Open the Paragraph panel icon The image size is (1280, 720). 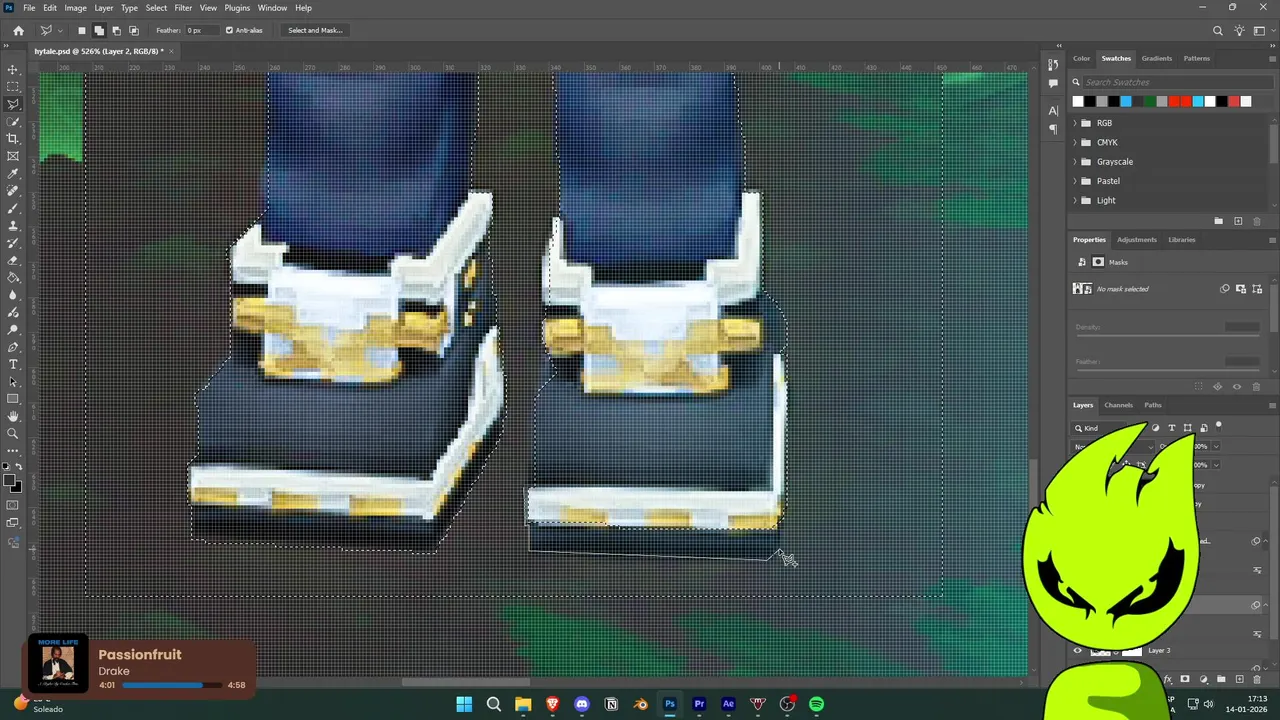[1053, 128]
